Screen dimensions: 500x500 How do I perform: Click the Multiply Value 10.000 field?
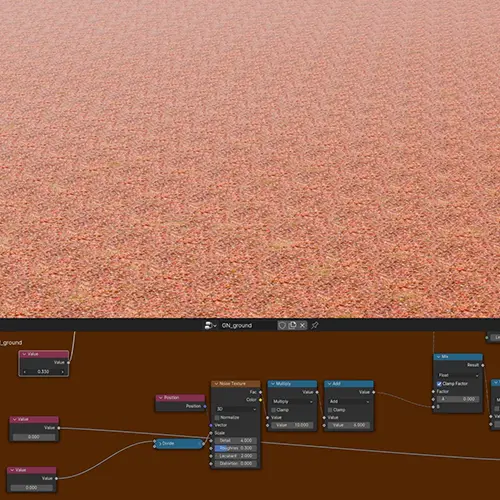(292, 425)
